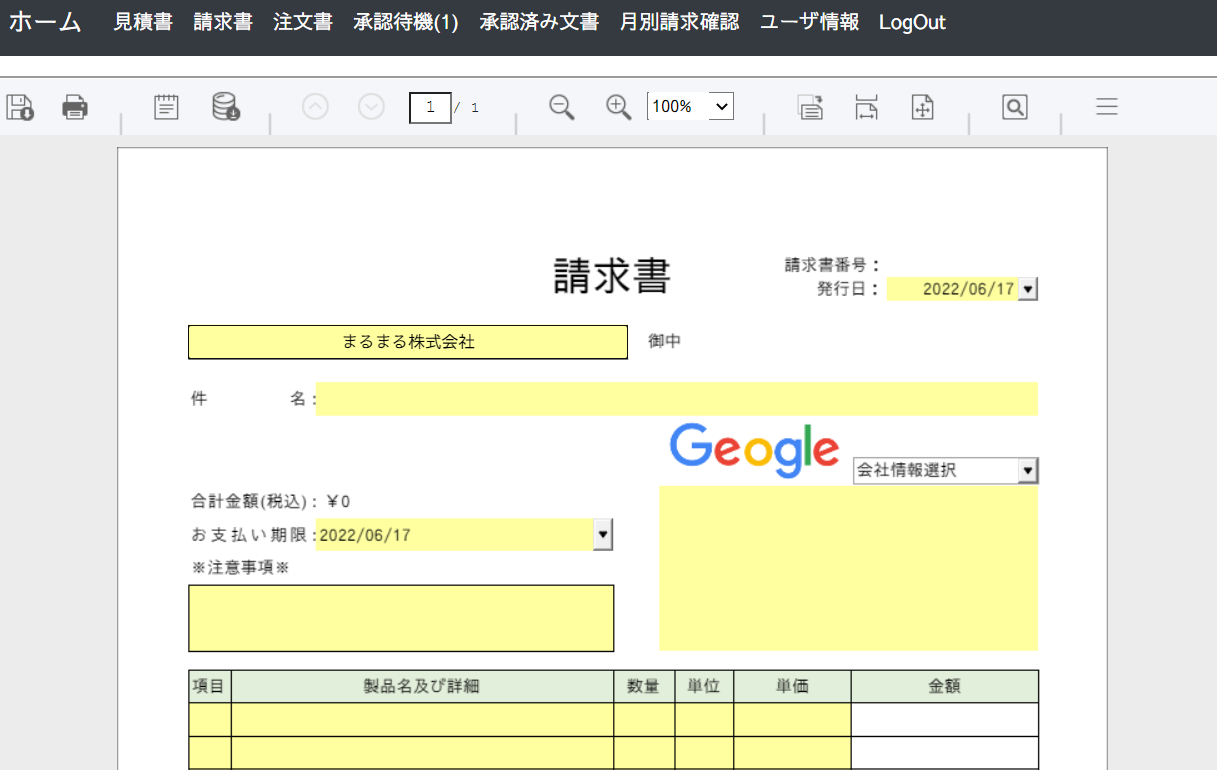Open the 注文書 menu item
Image resolution: width=1217 pixels, height=770 pixels.
click(303, 22)
